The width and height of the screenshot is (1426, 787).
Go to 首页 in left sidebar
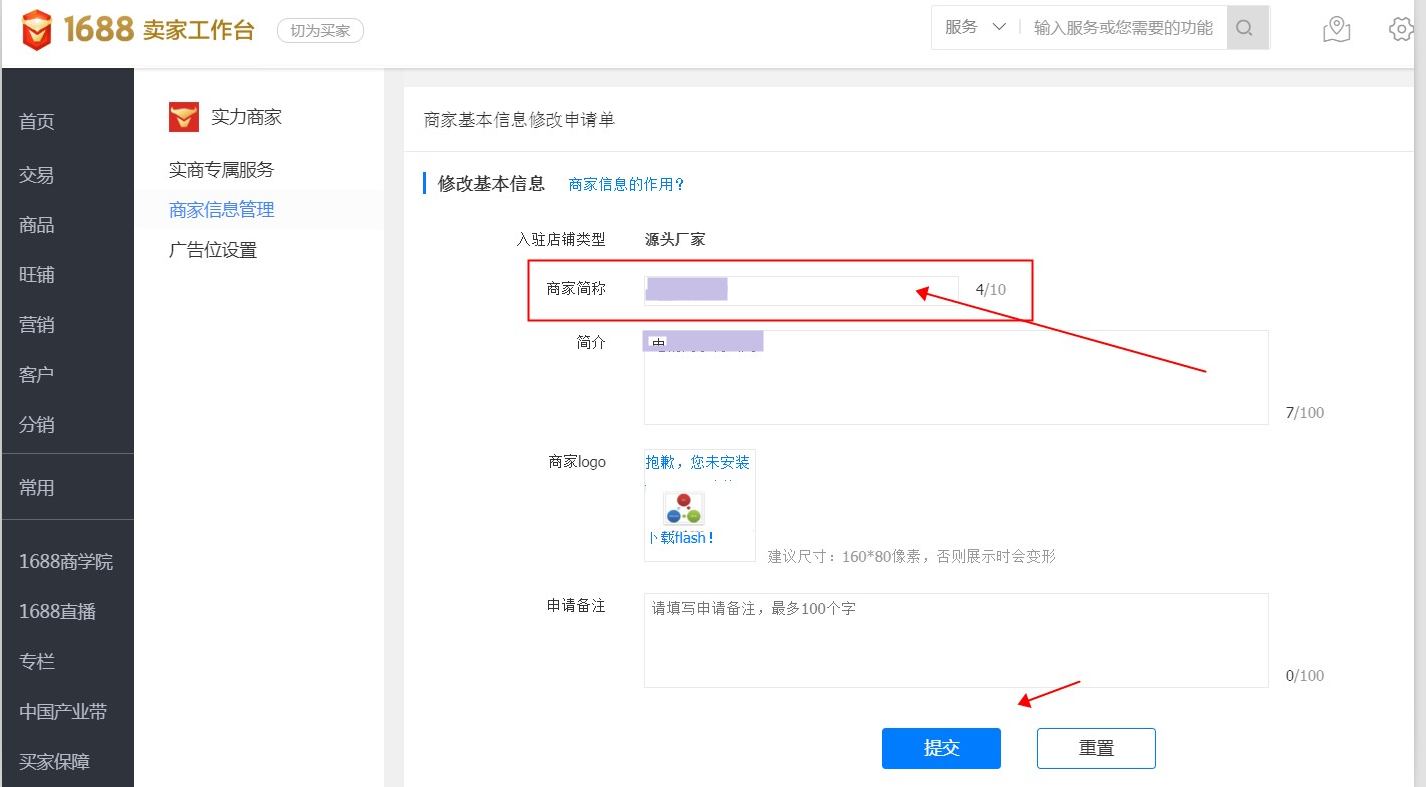coord(37,122)
